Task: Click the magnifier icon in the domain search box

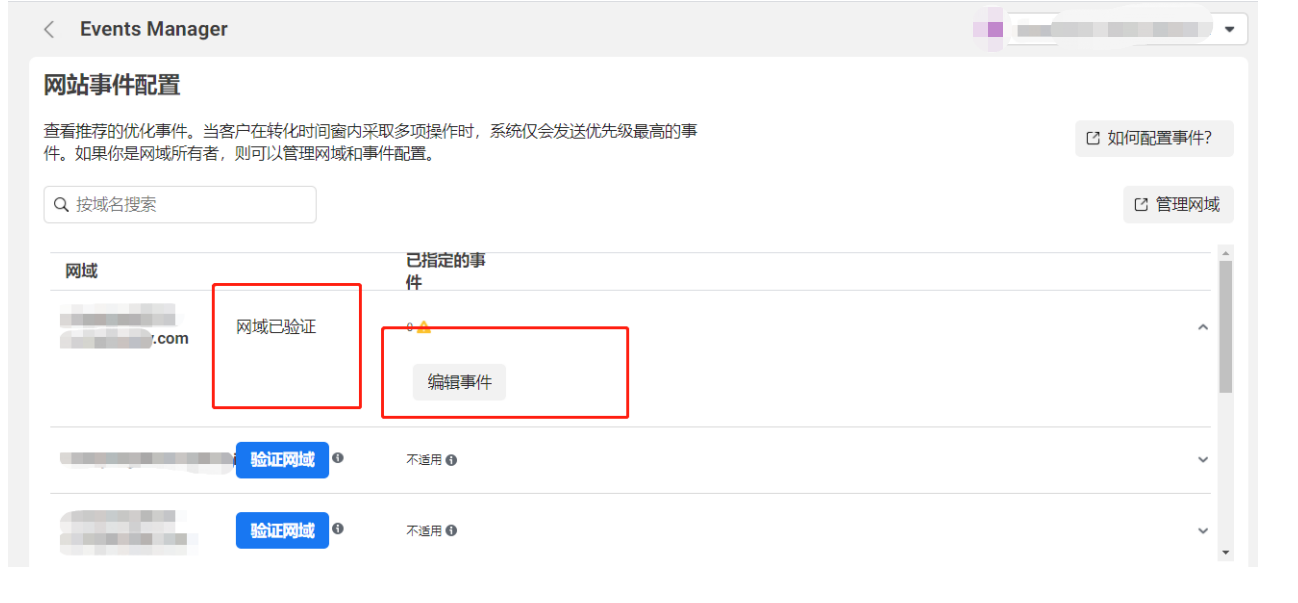Action: tap(61, 204)
